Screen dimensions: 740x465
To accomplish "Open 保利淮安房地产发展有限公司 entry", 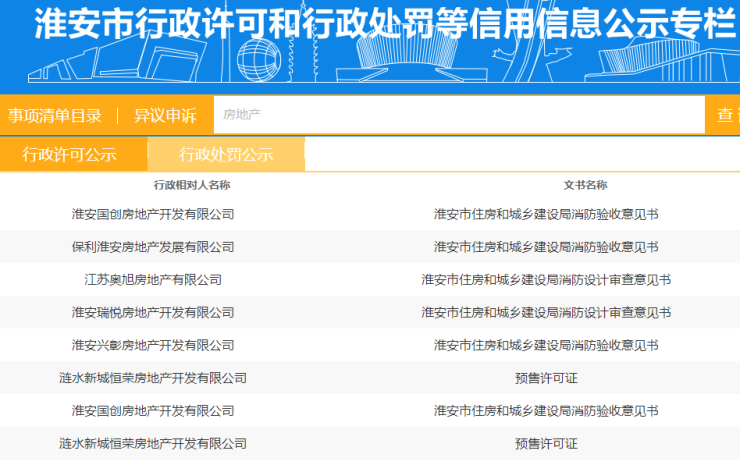I will pyautogui.click(x=153, y=247).
